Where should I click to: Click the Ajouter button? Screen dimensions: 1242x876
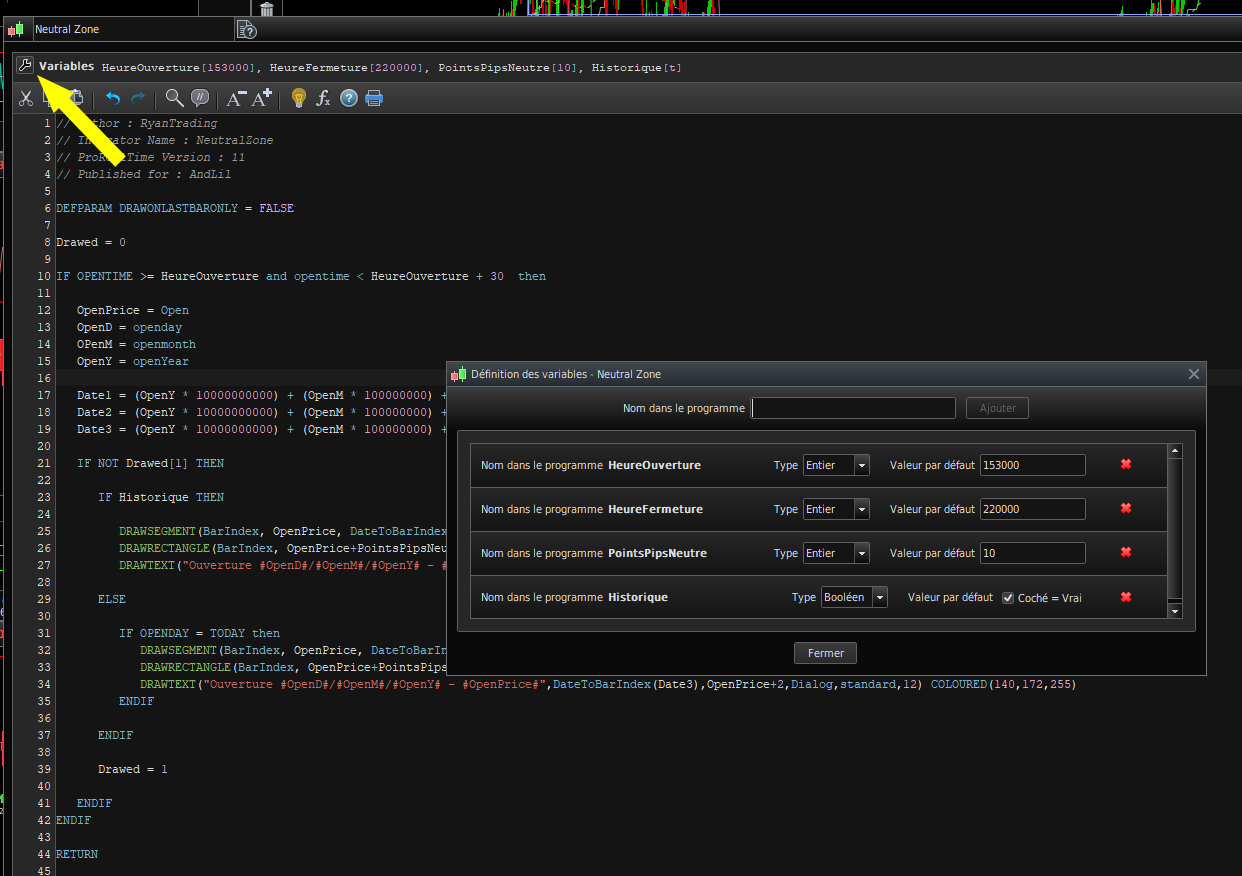(997, 408)
